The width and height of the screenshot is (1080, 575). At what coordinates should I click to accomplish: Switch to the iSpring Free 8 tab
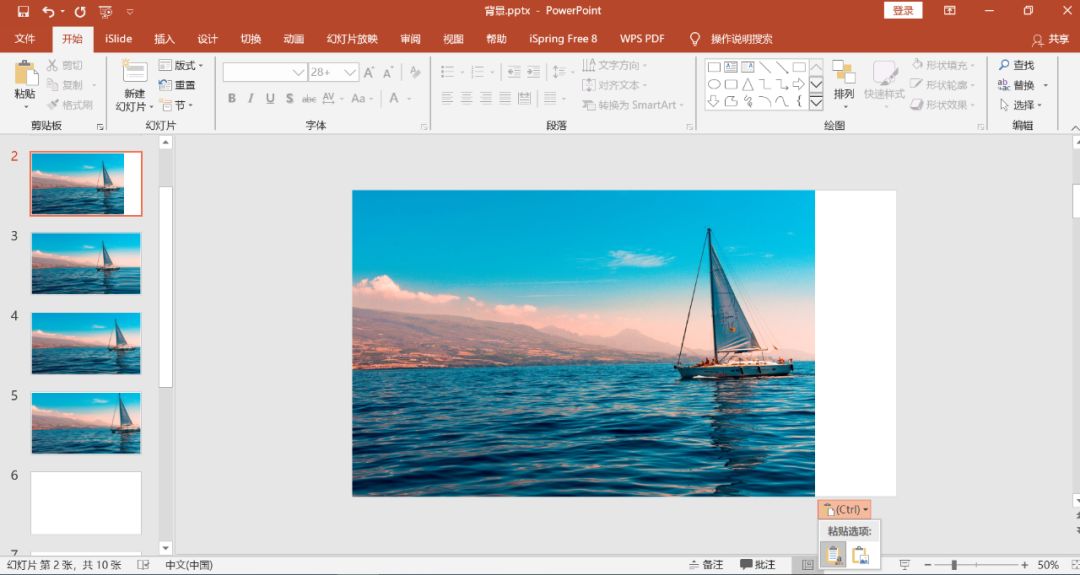click(562, 39)
